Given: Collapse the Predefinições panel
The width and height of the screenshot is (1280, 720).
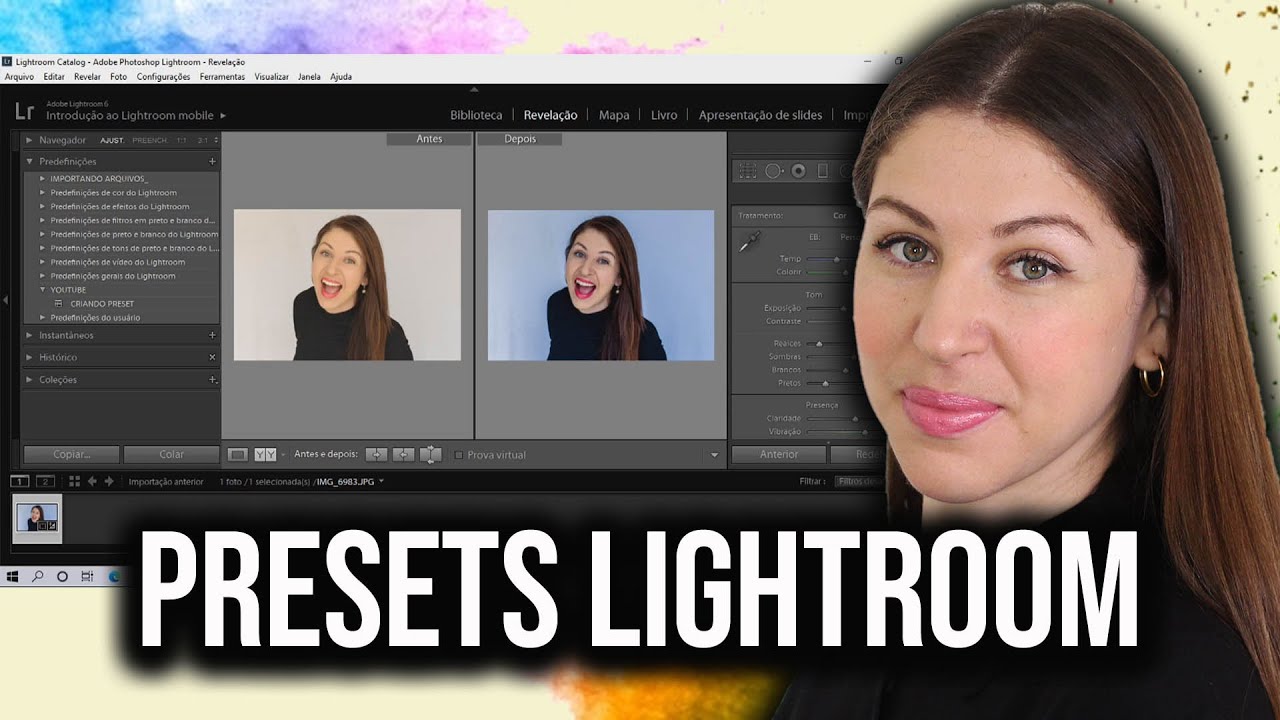Looking at the screenshot, I should [x=29, y=161].
